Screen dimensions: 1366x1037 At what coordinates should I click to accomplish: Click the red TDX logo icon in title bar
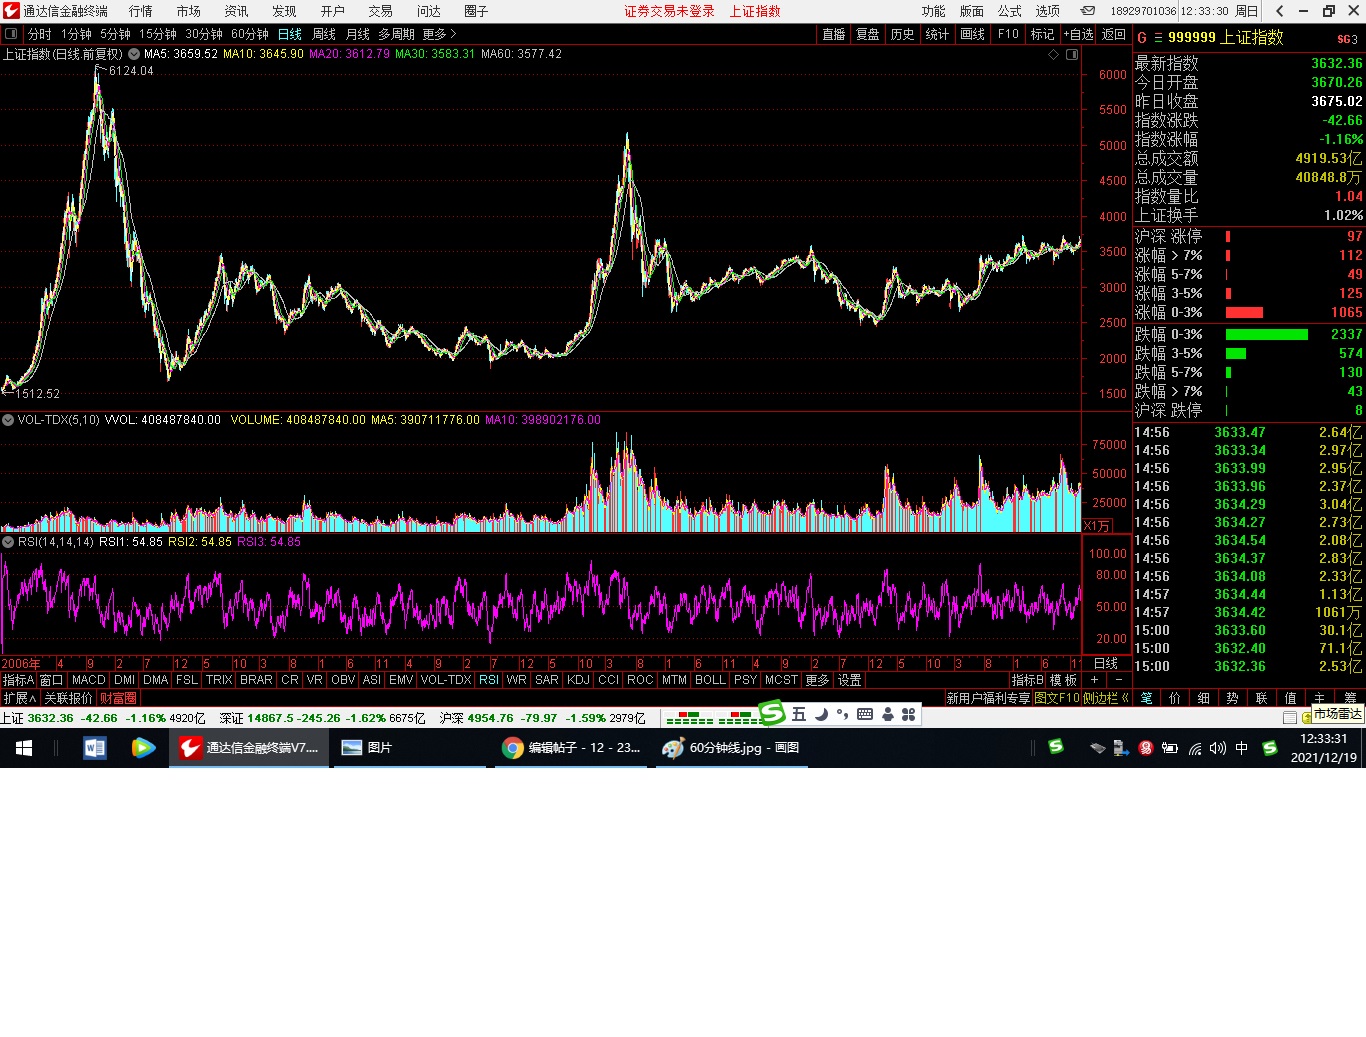[11, 11]
